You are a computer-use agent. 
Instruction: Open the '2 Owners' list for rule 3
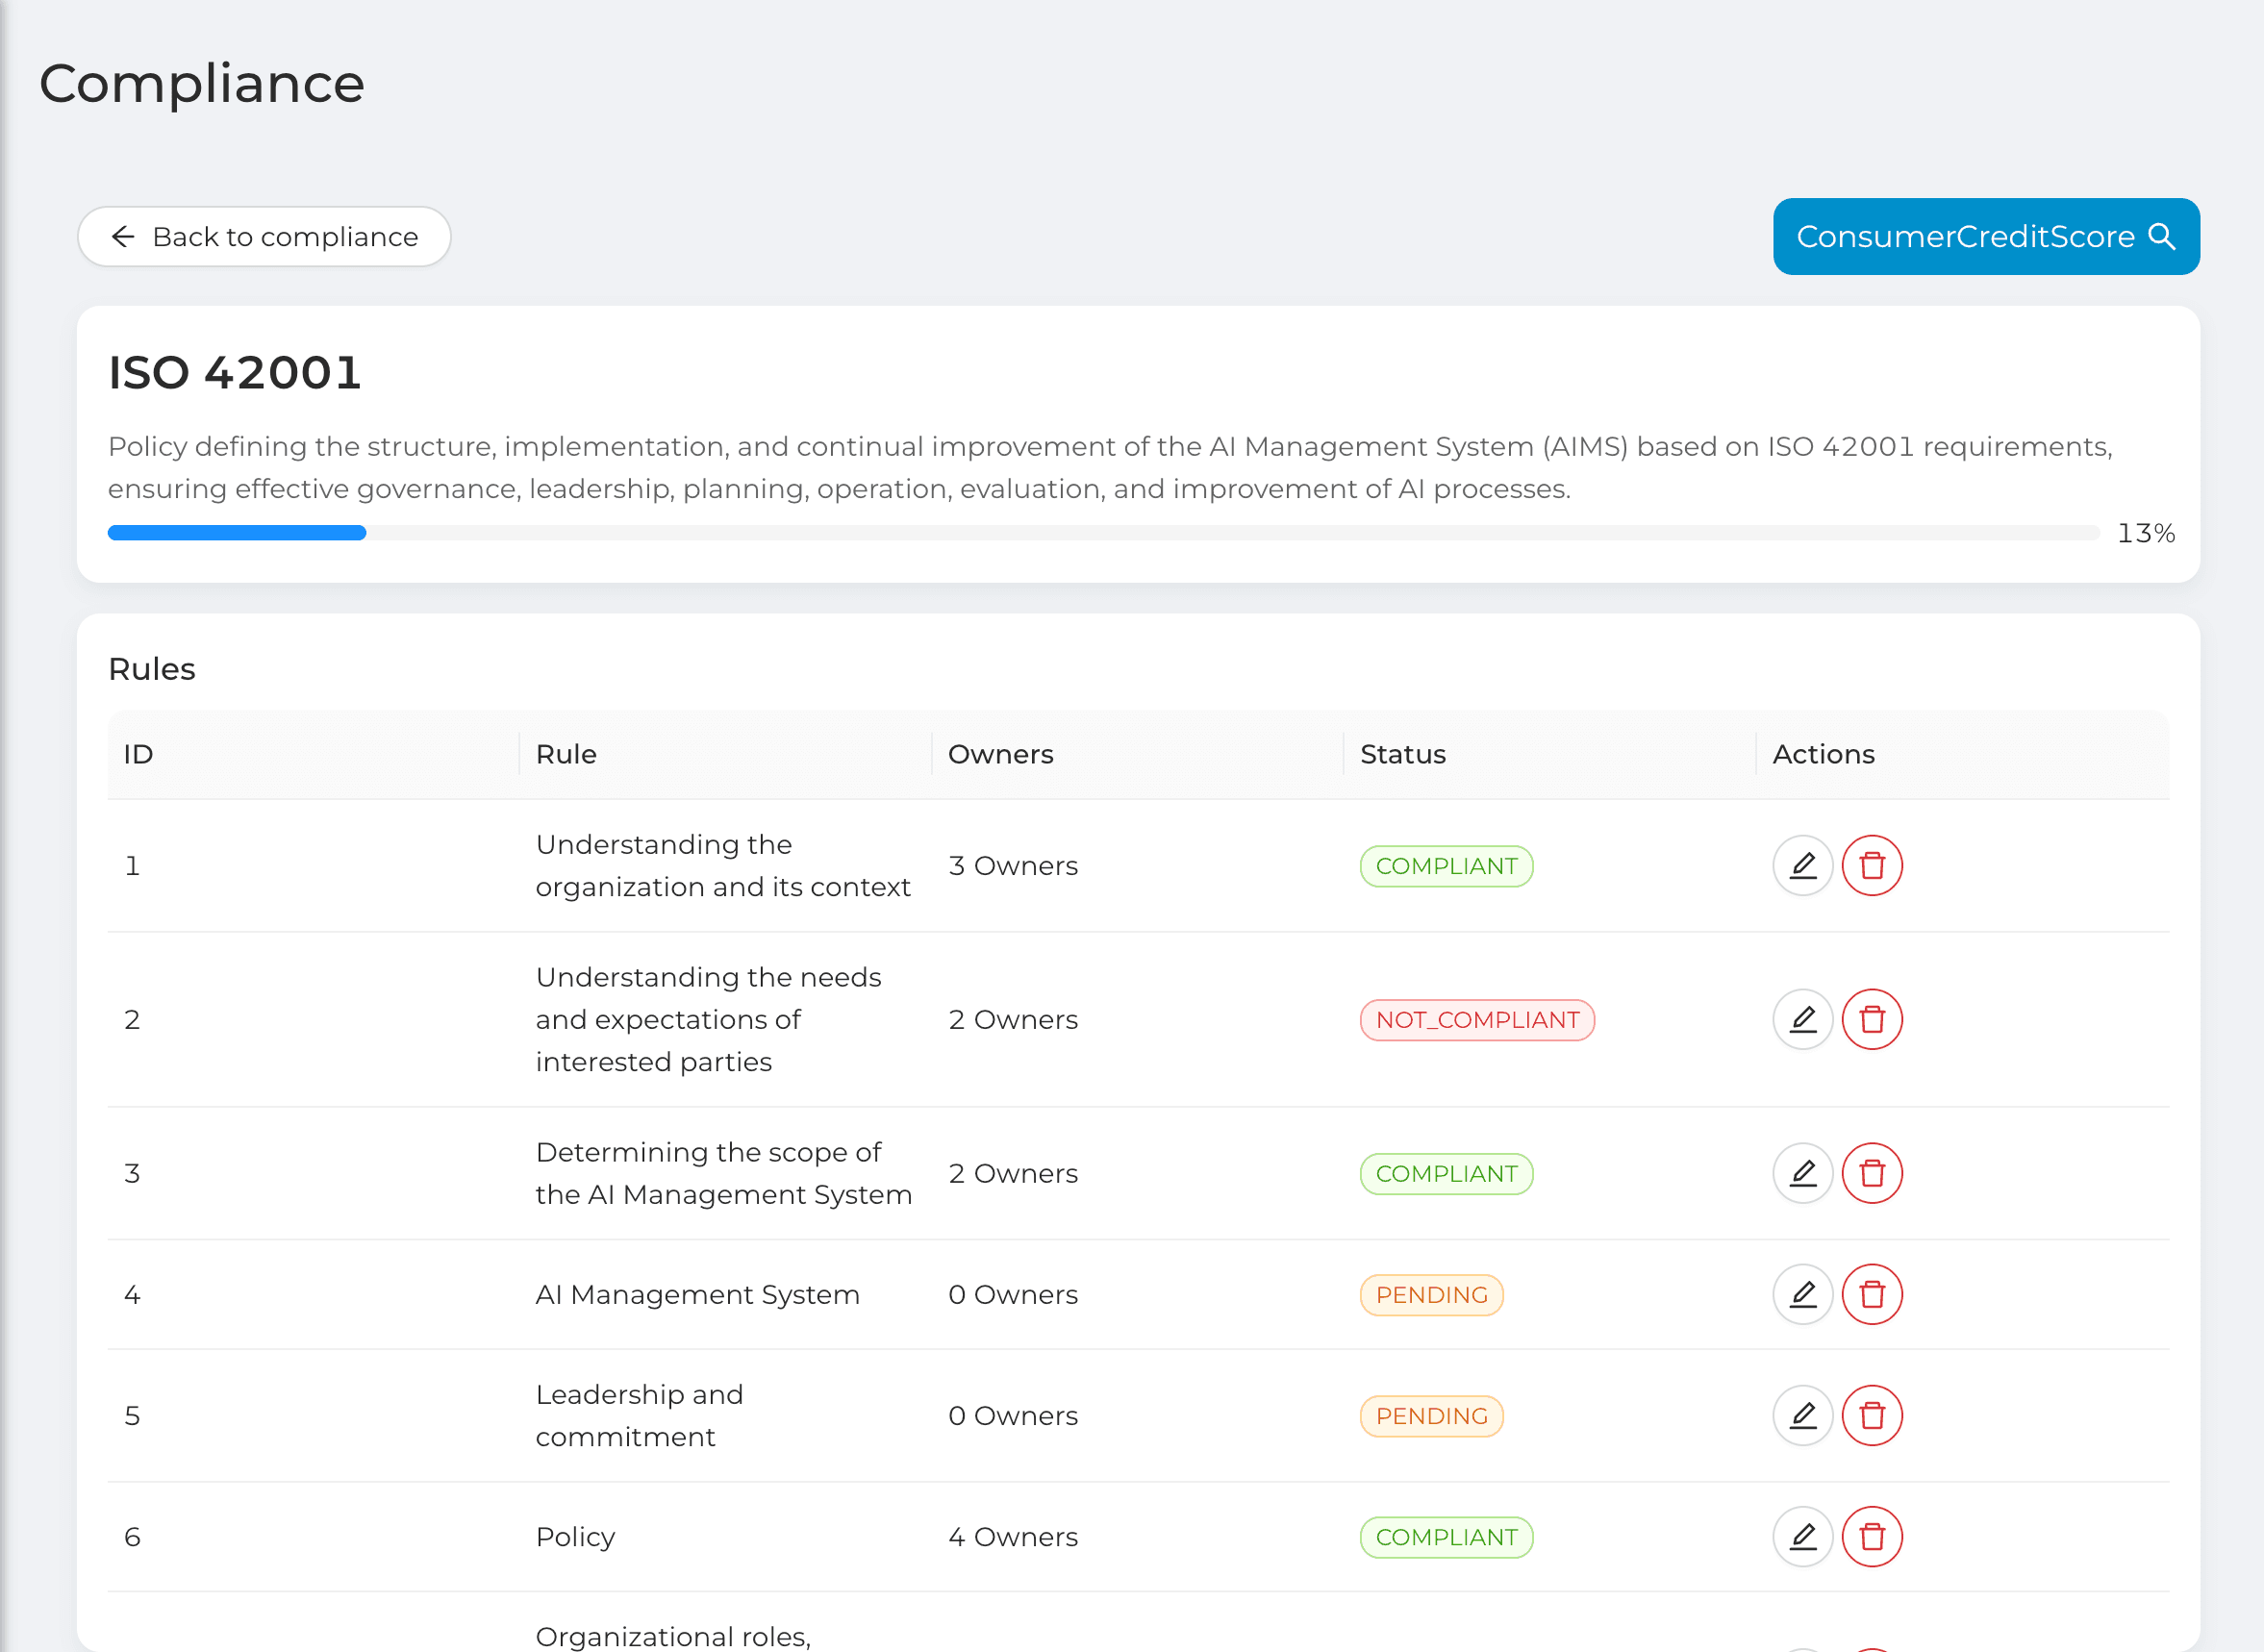coord(1013,1173)
